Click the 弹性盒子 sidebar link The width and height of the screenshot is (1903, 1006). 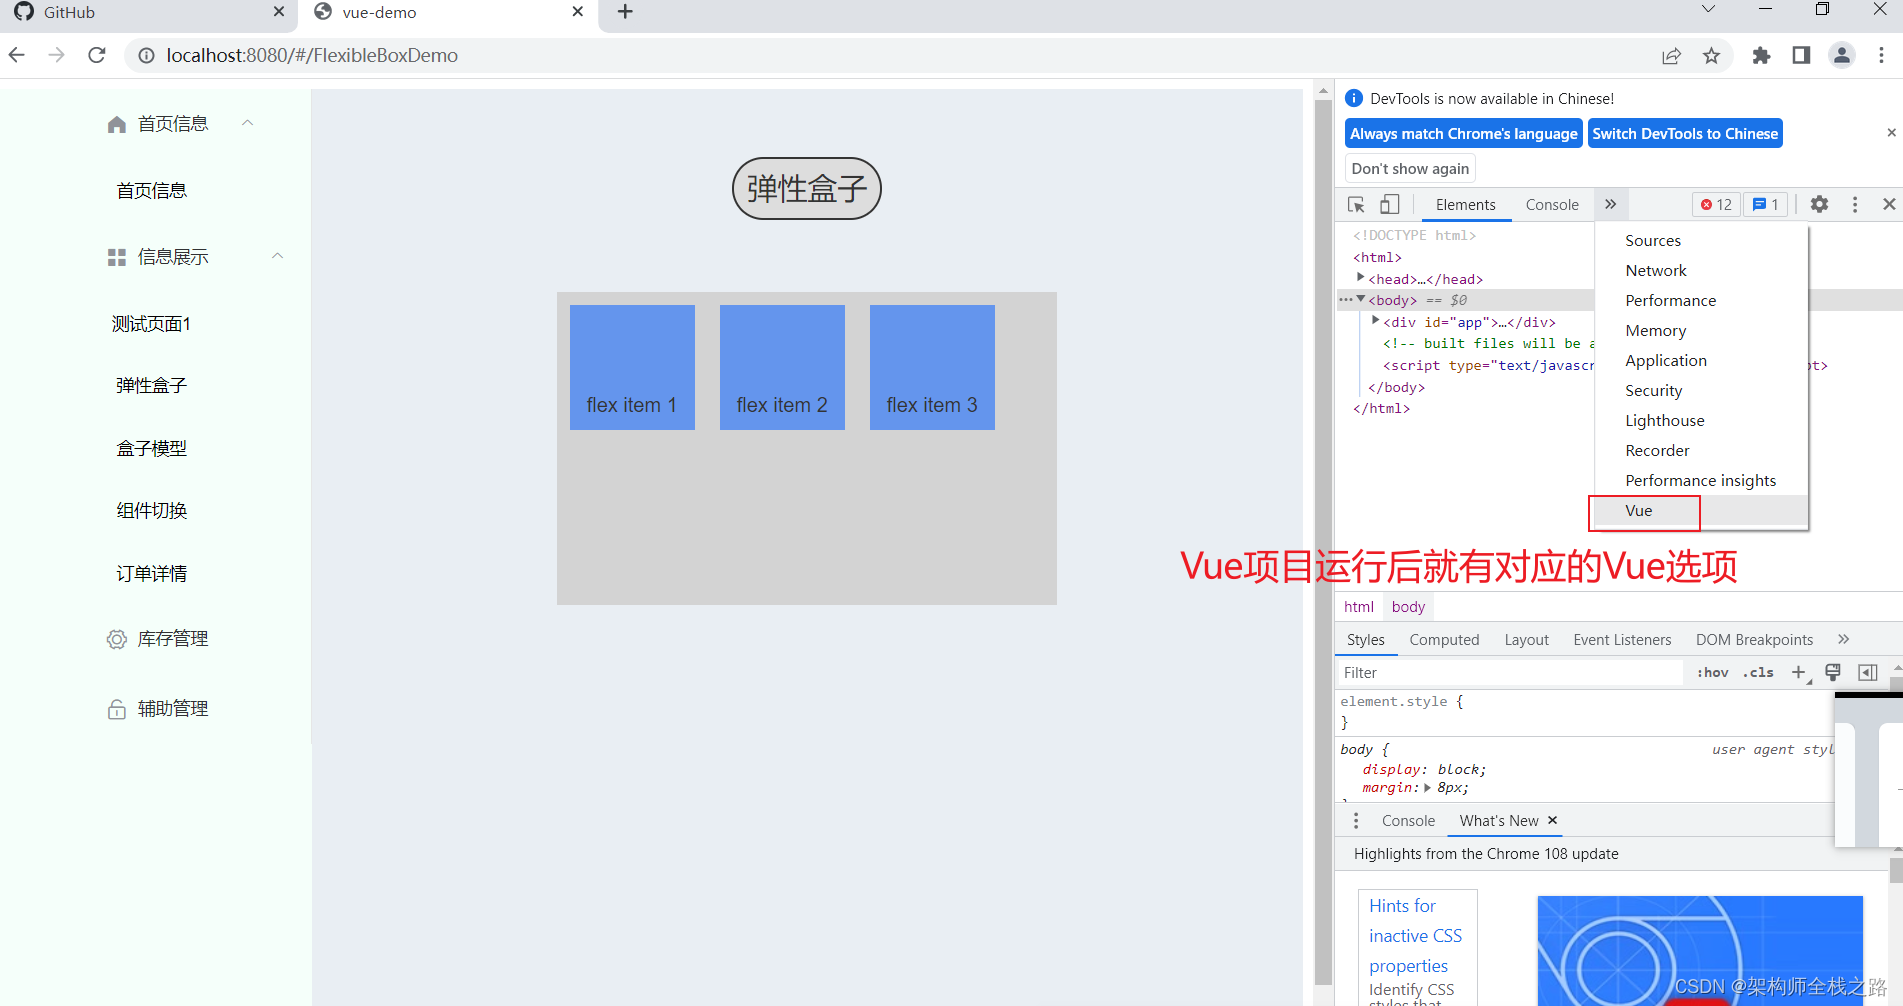coord(151,385)
